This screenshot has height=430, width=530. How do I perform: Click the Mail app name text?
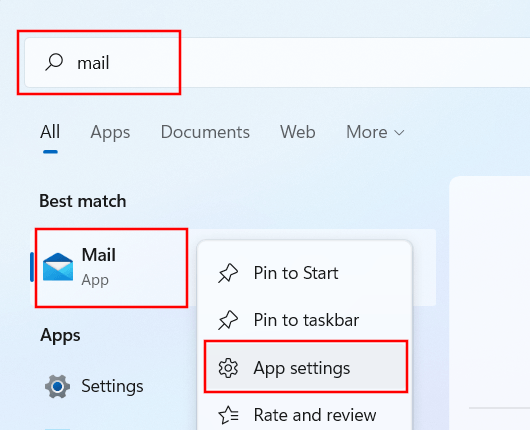tap(99, 255)
